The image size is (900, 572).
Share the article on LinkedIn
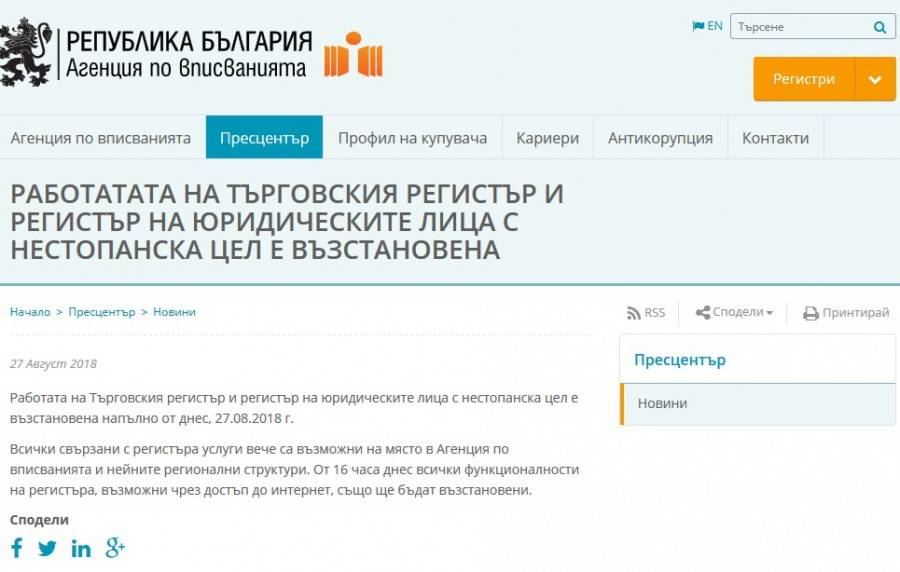coord(81,548)
